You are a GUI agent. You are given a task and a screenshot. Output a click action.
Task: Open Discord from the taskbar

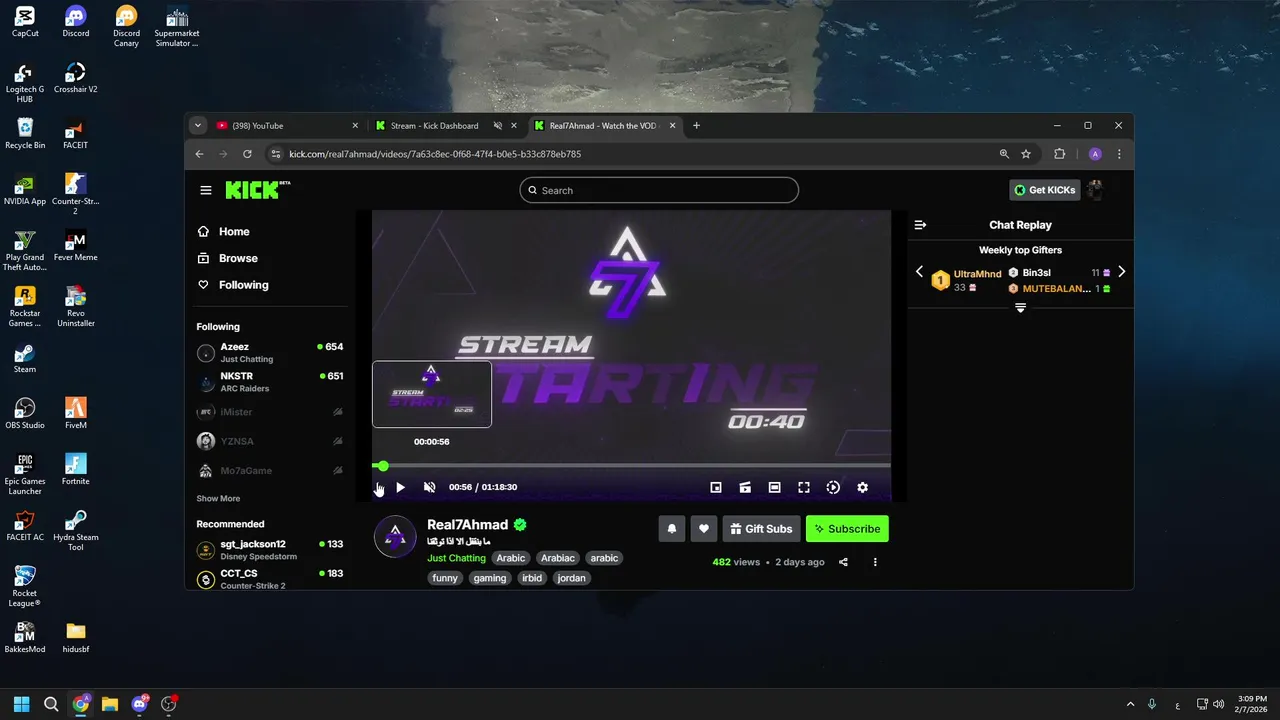pos(139,704)
